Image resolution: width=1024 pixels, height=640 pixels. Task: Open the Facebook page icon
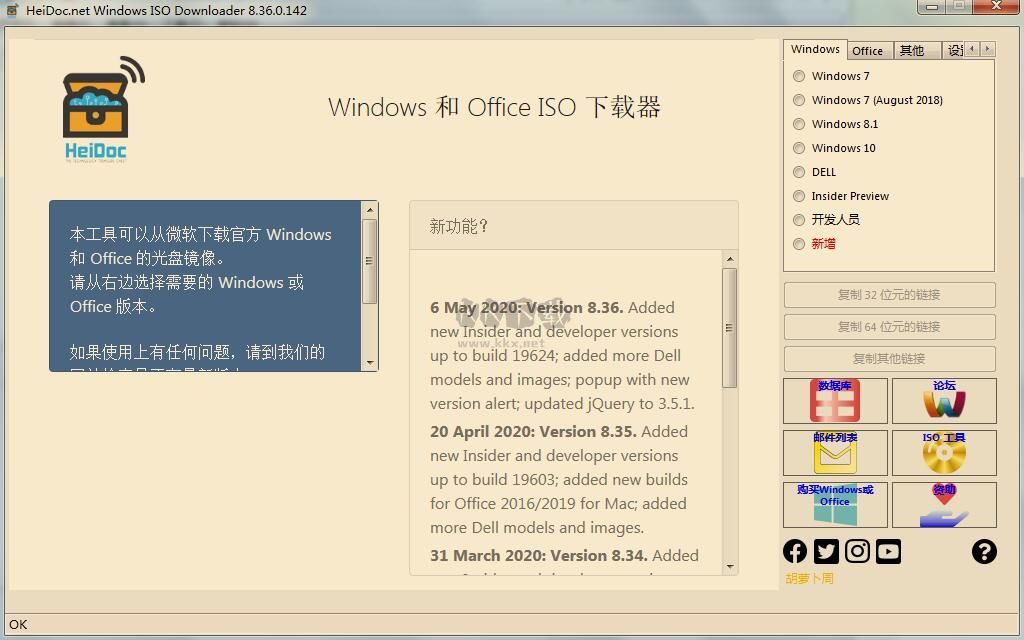point(795,552)
